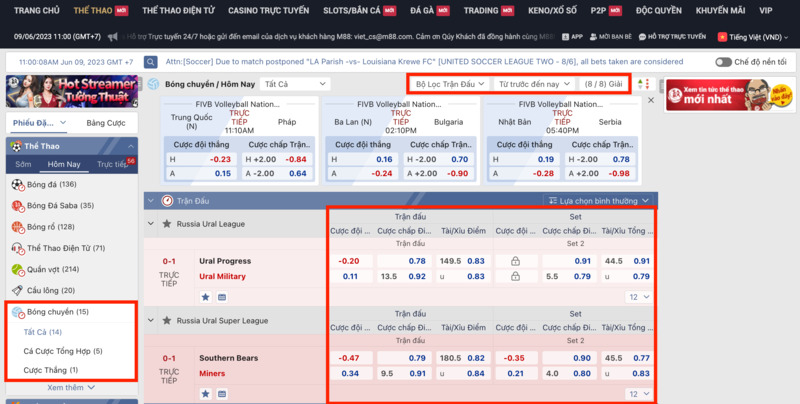Switch to the Trực tiếp tab

tap(112, 164)
